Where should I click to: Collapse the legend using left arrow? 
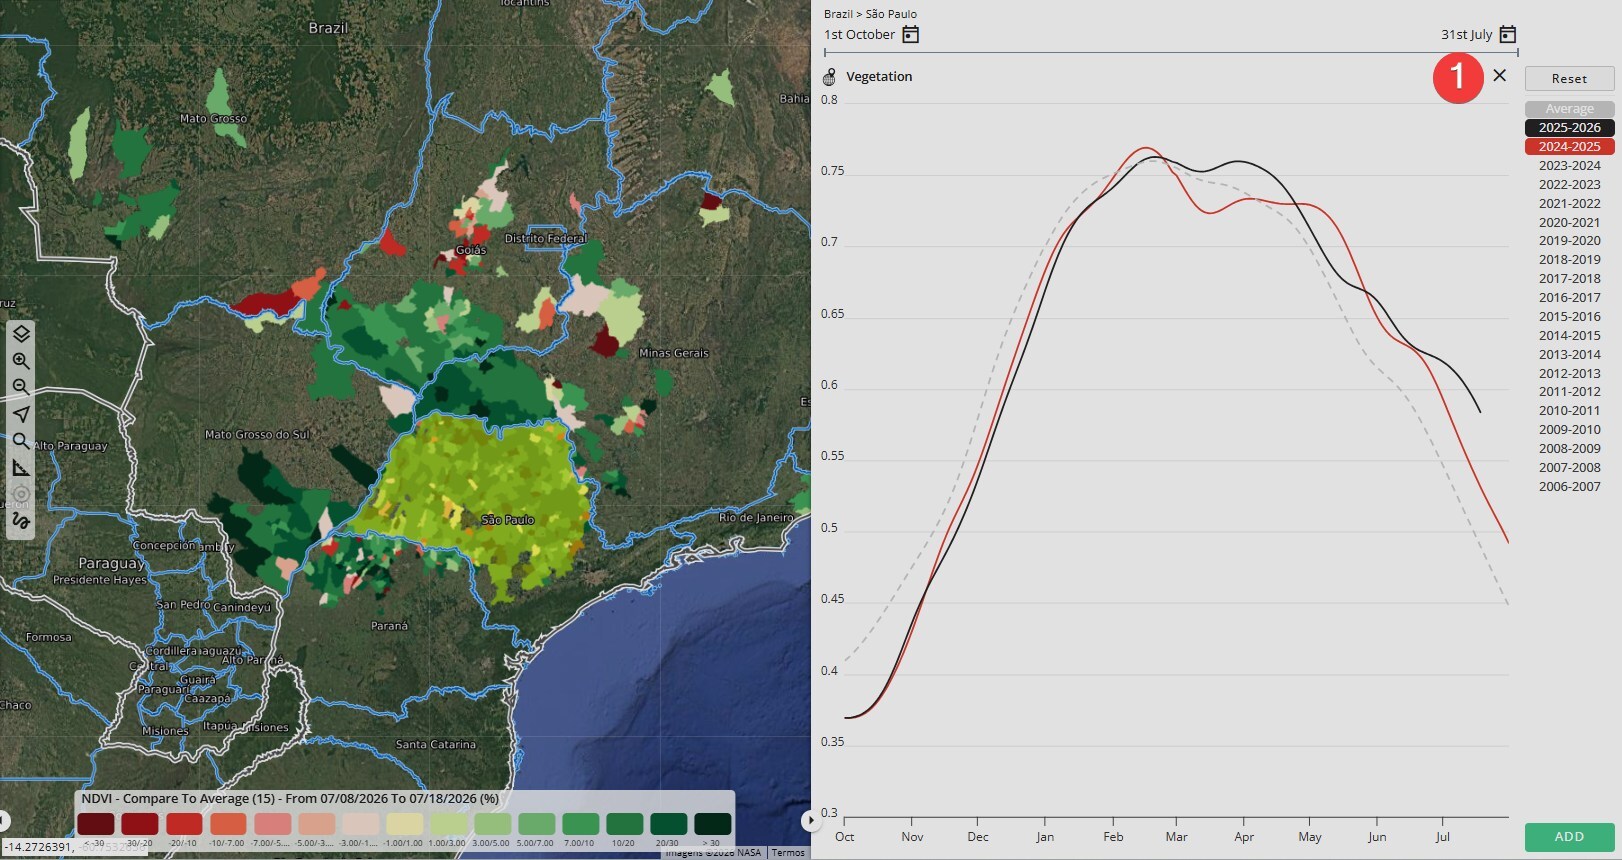coord(4,821)
